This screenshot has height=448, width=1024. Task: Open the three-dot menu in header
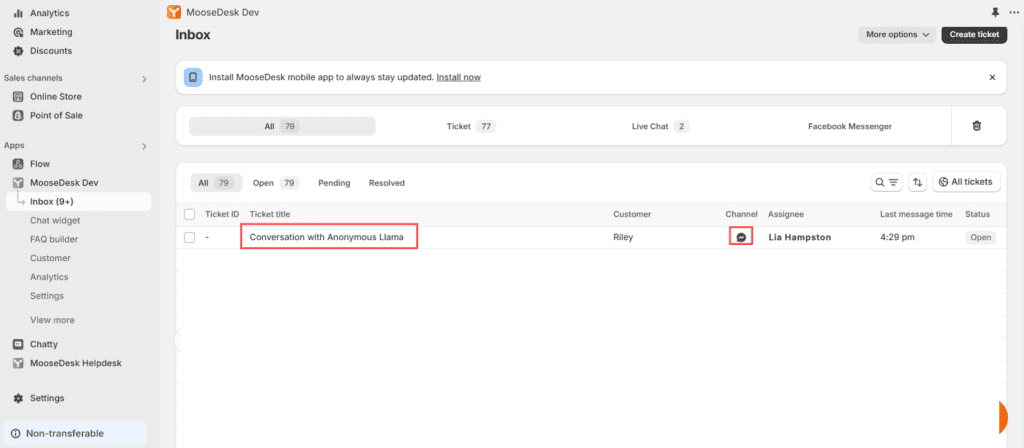pyautogui.click(x=1014, y=12)
